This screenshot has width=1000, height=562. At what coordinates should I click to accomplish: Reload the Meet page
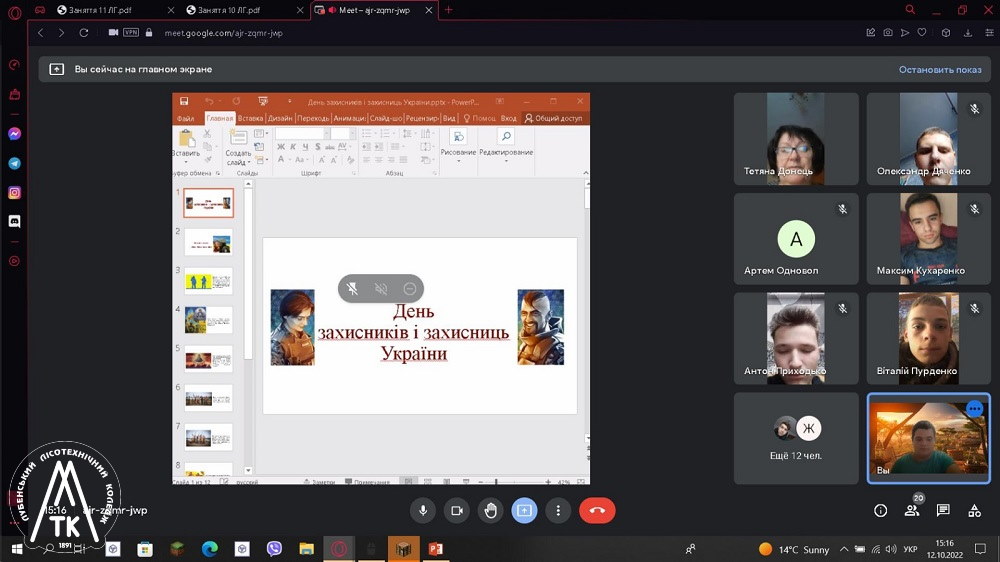pos(84,33)
